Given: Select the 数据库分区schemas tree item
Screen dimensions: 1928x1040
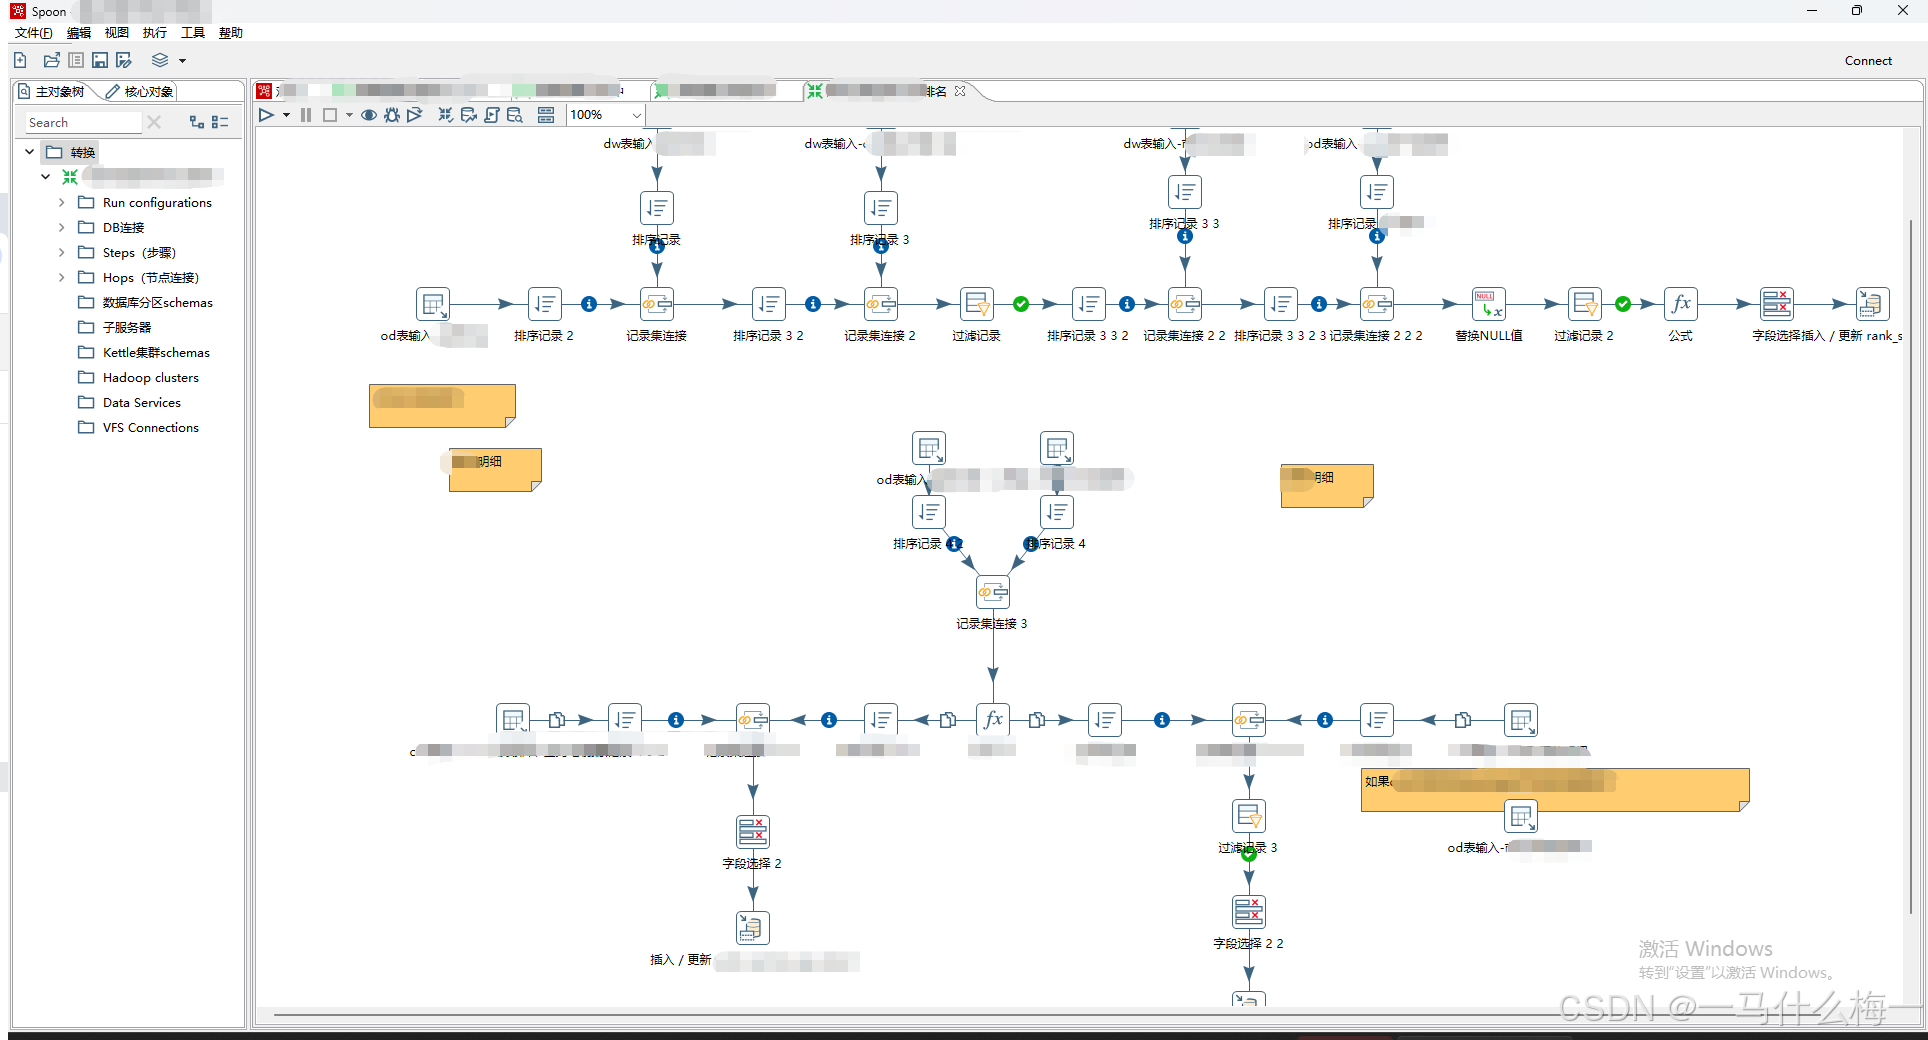Looking at the screenshot, I should pyautogui.click(x=146, y=302).
